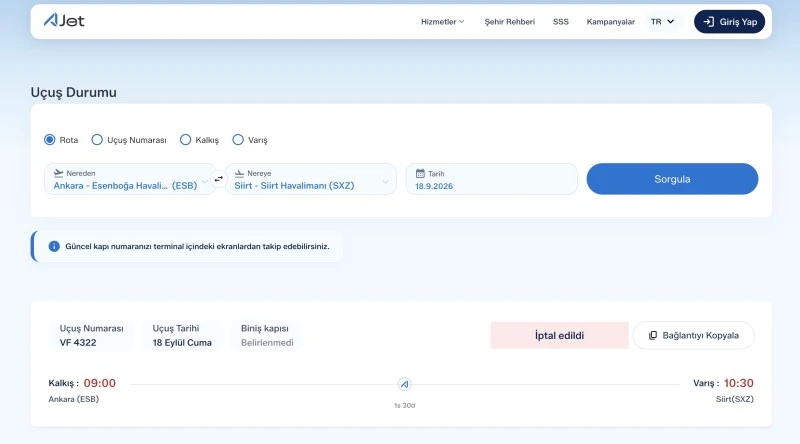Choose the Varış radio button
Screen dimensions: 800x444
[238, 140]
